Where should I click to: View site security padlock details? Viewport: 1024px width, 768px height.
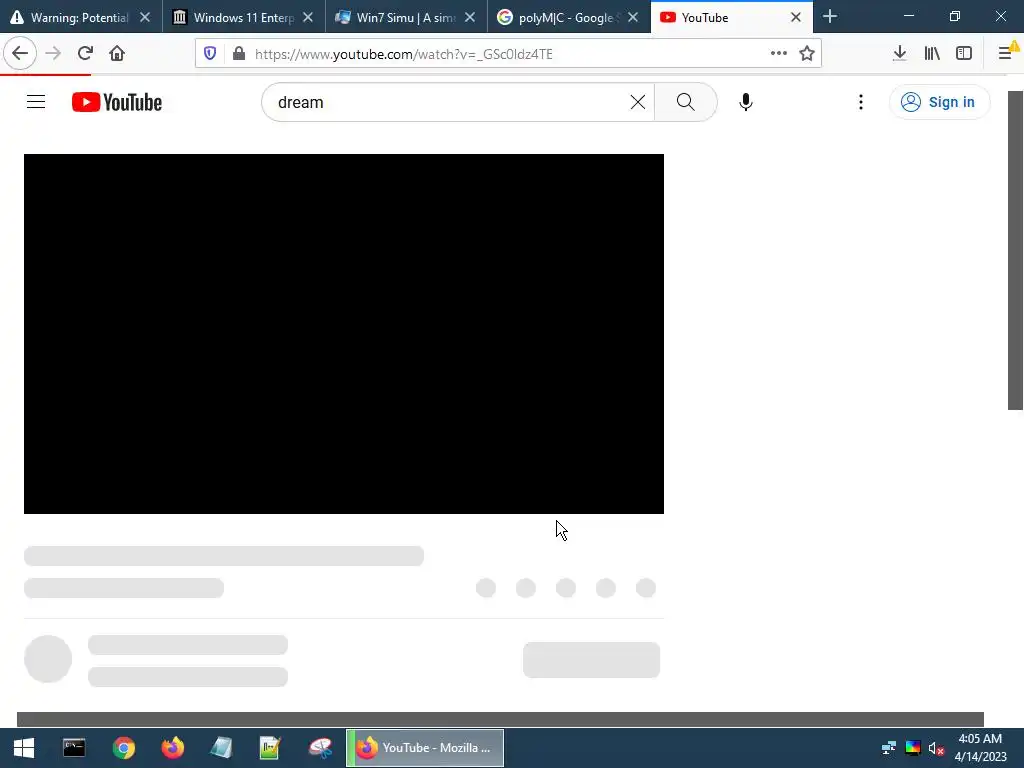pos(239,54)
